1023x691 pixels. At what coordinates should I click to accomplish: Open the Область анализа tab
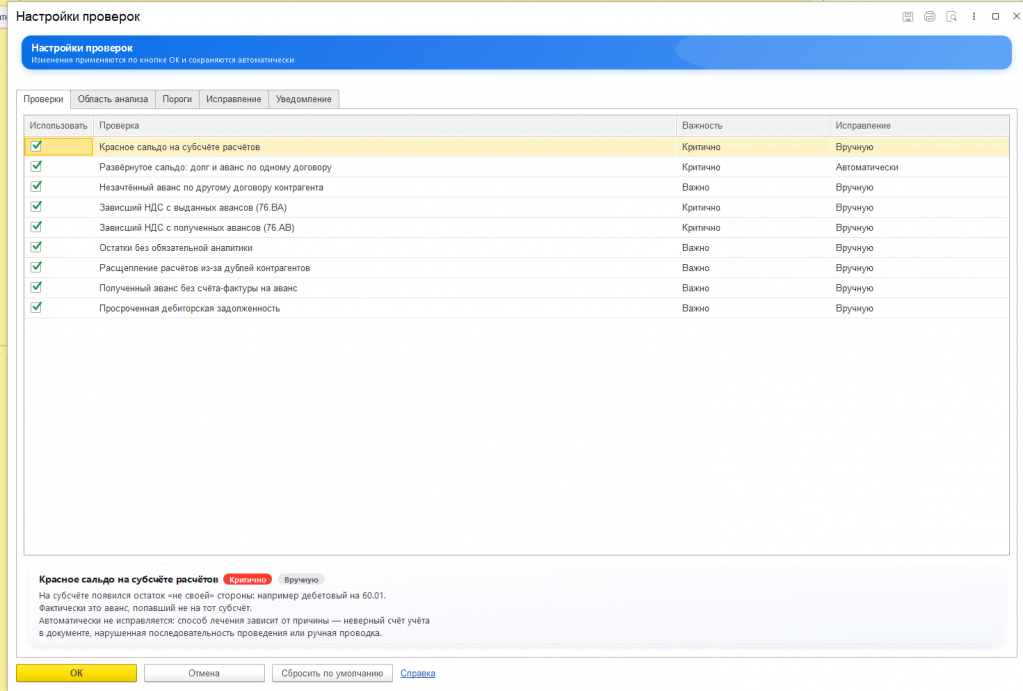click(x=113, y=99)
